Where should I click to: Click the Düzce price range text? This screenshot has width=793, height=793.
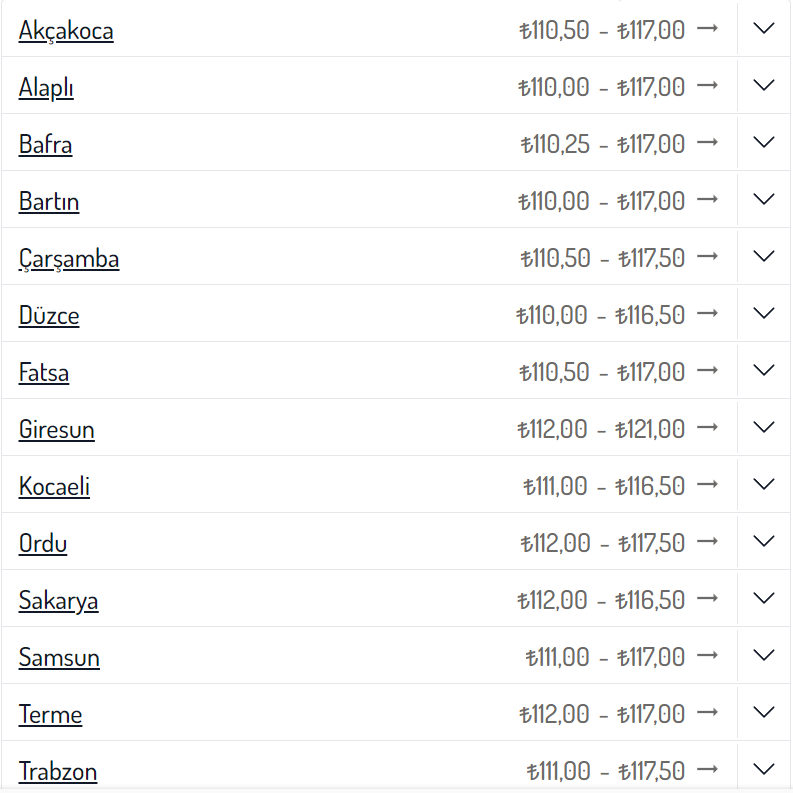click(x=600, y=315)
